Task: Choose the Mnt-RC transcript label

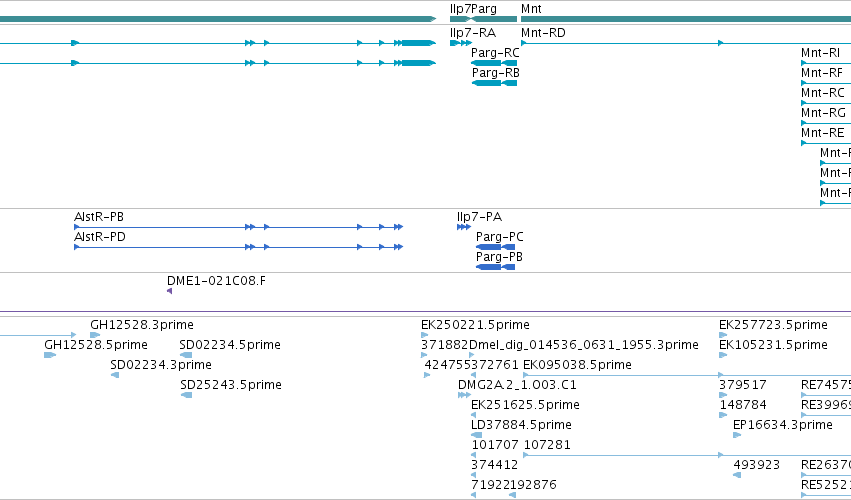Action: (823, 93)
